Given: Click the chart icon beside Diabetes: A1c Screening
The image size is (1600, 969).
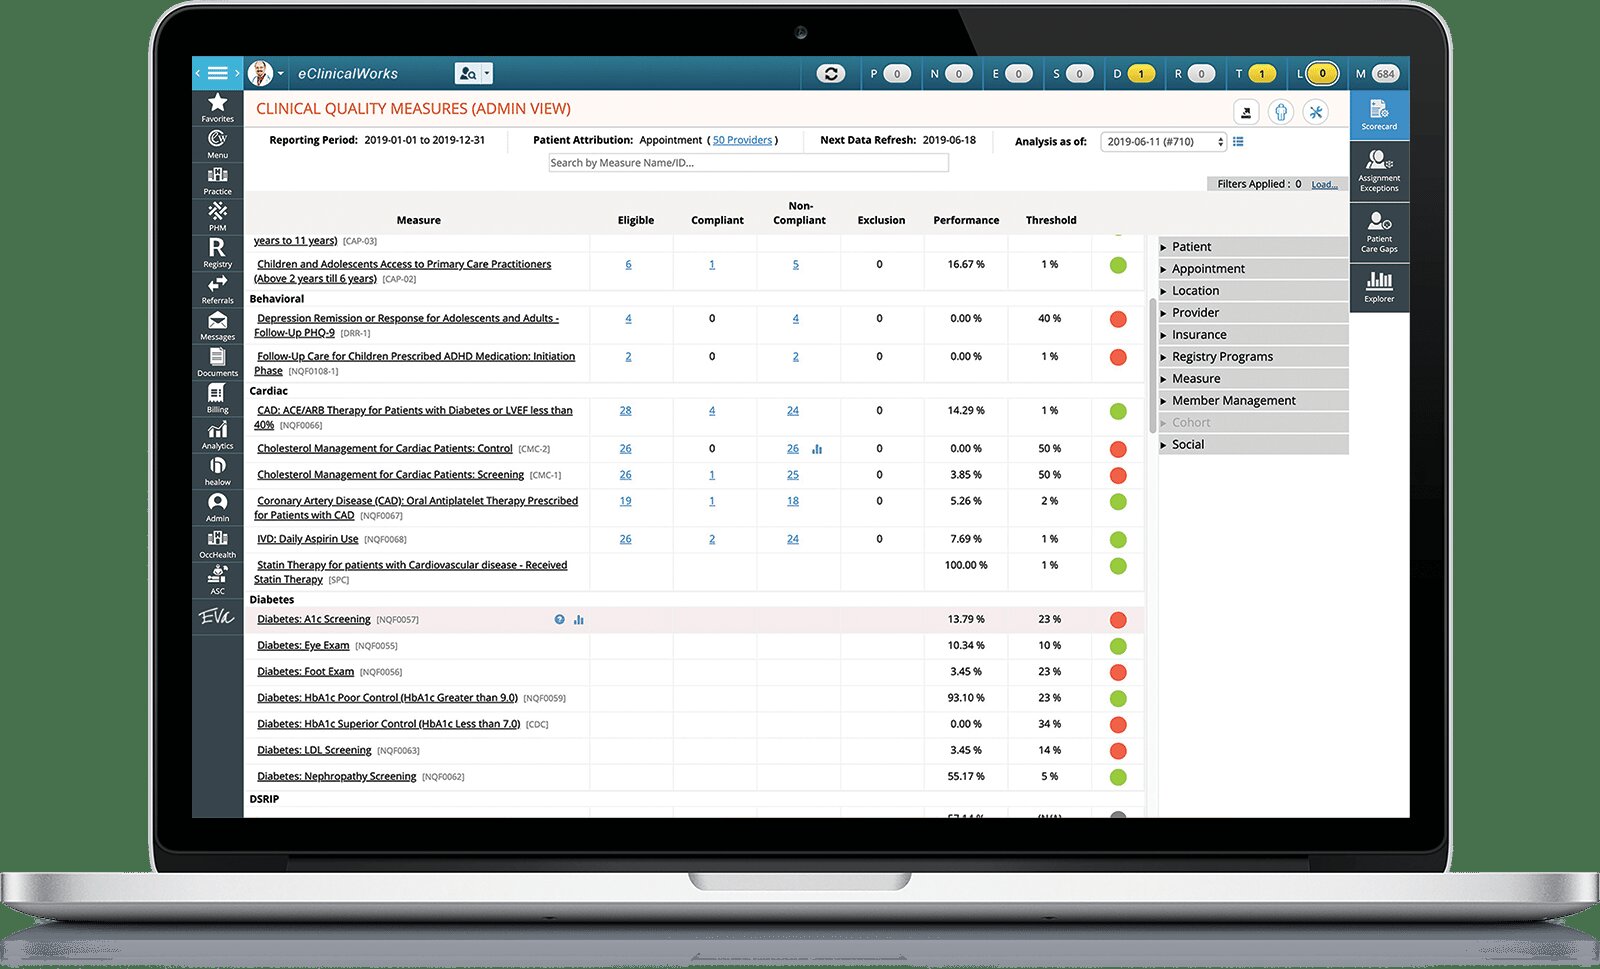Looking at the screenshot, I should tap(579, 620).
